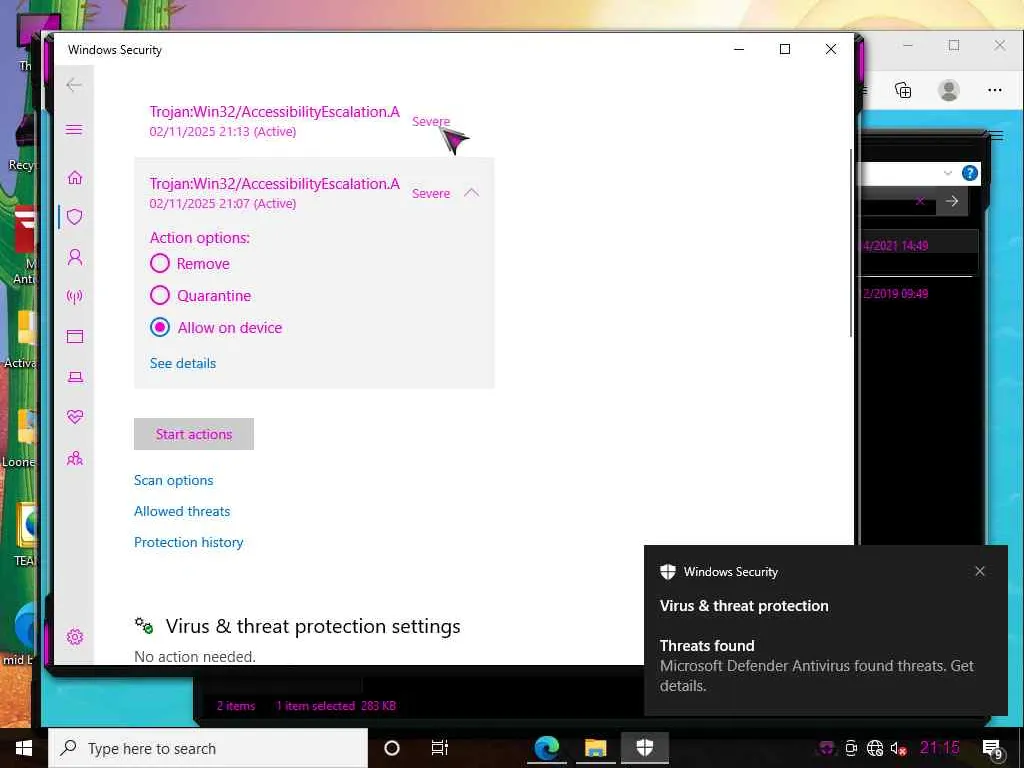Open Task View on taskbar
Screen dimensions: 1024x768
click(440, 748)
